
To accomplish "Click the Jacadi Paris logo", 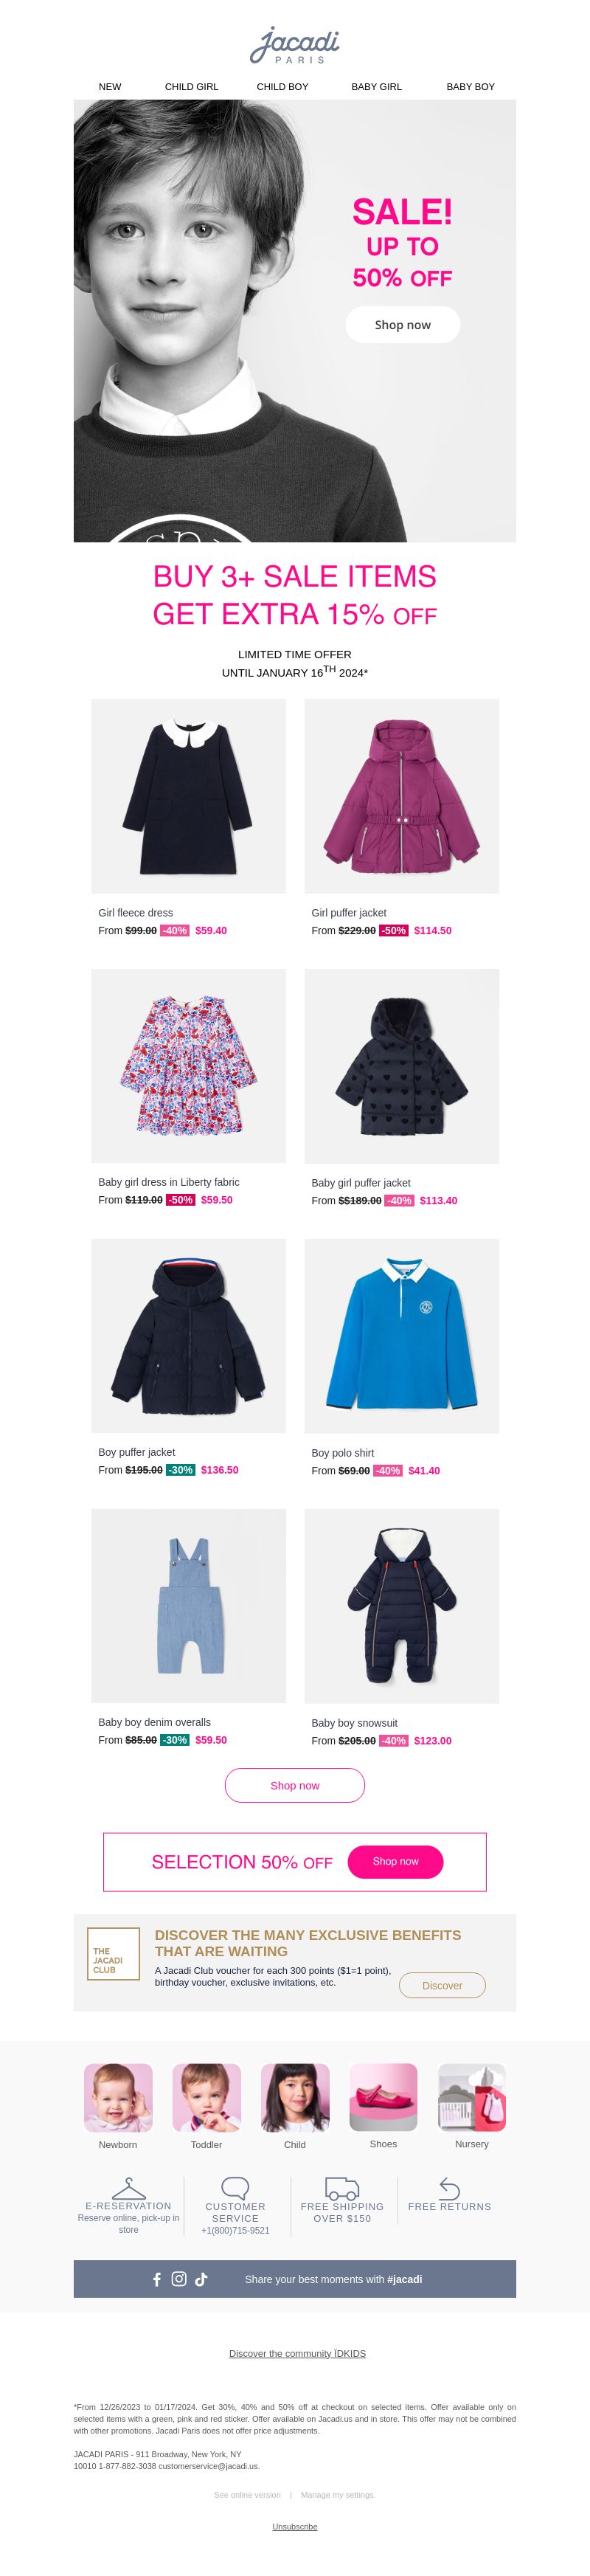I will tap(295, 45).
